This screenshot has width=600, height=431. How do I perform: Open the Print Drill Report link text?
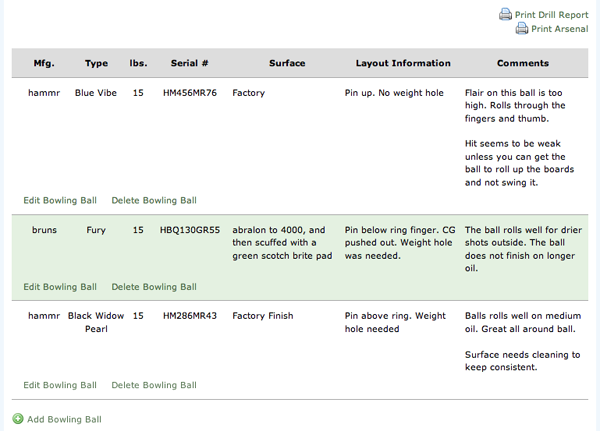(x=551, y=15)
